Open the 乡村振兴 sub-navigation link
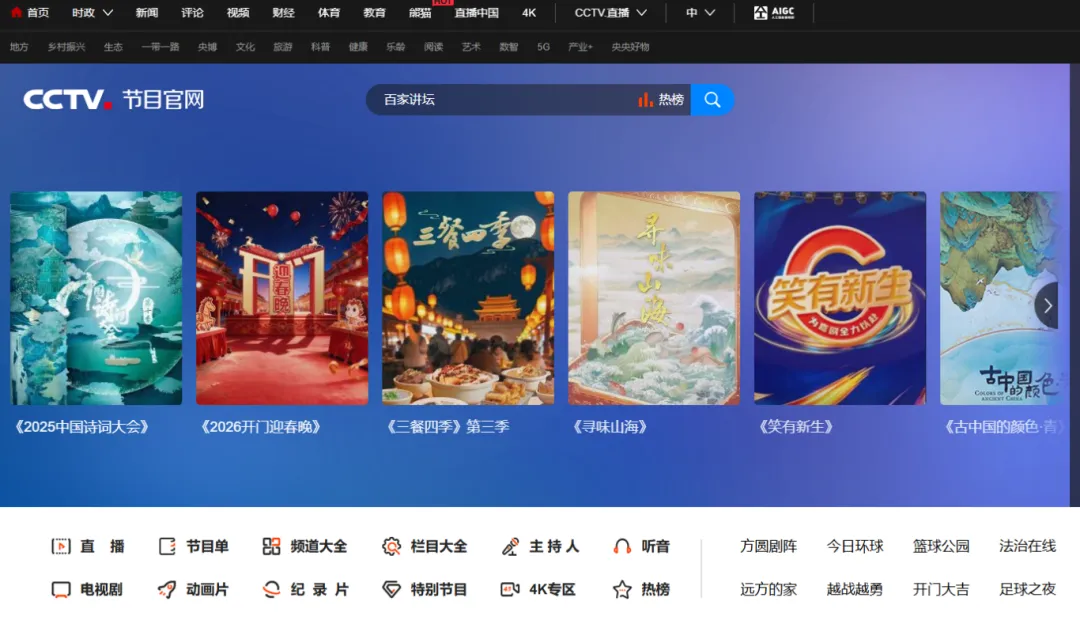This screenshot has width=1080, height=624. (x=66, y=47)
